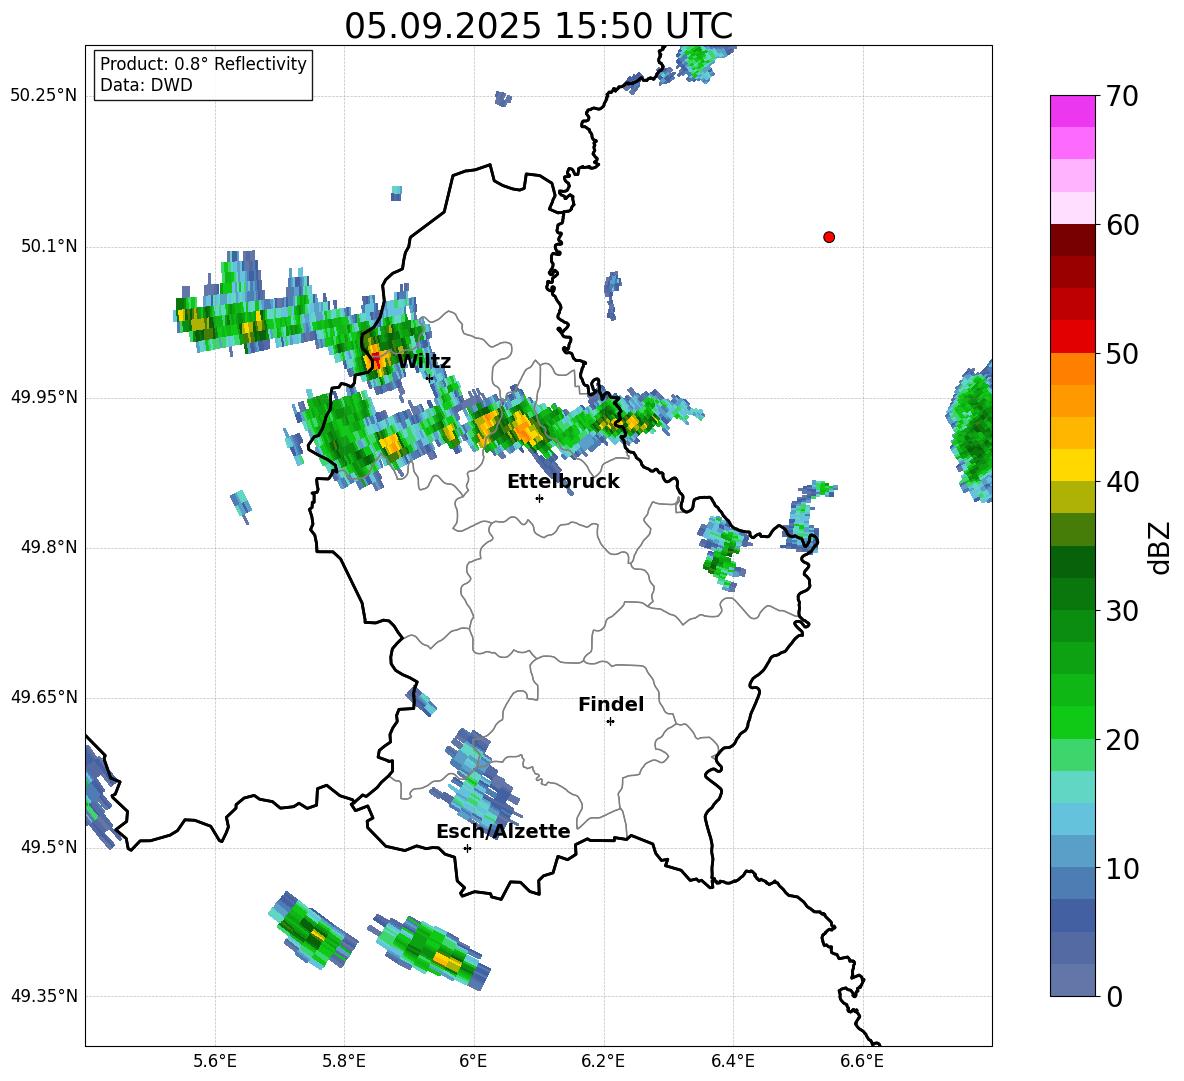Screen dimensions: 1184x1081
Task: Click the 20 value on the colorbar
Action: pos(1122,740)
